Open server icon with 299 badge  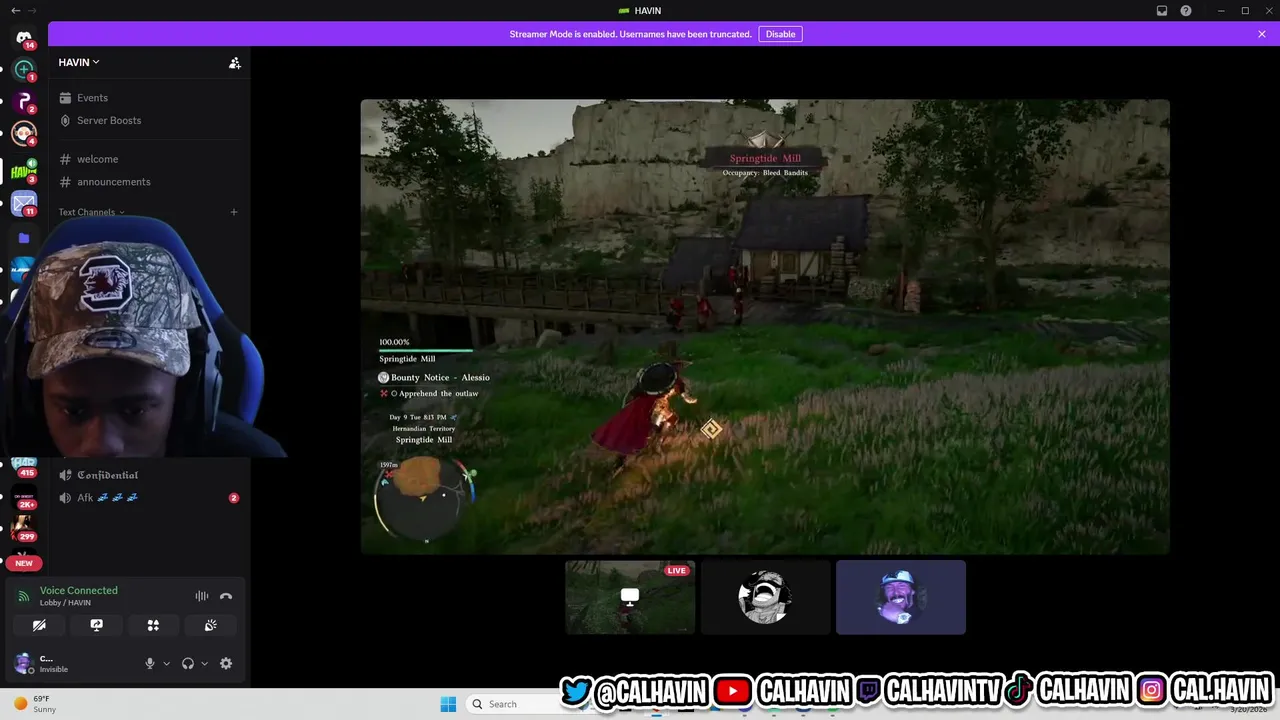pos(24,527)
